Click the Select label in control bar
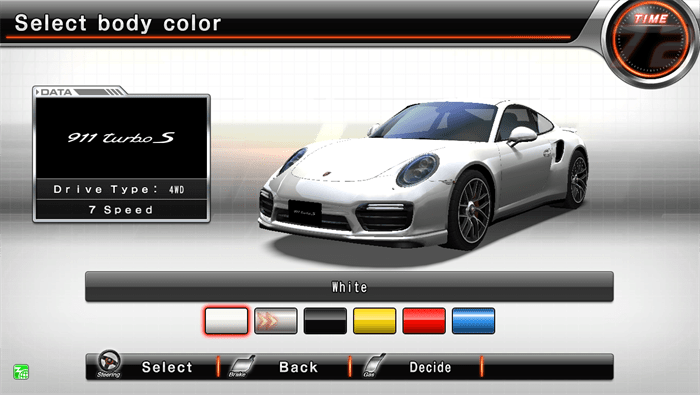Viewport: 700px width, 395px height. point(167,367)
